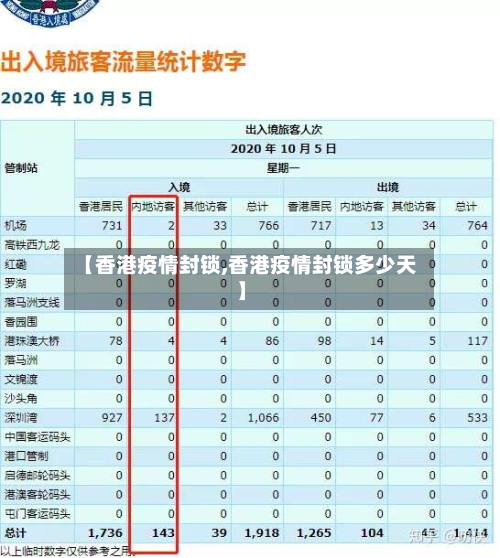The height and width of the screenshot is (558, 500).
Task: Click the value 927 in 深圳湾 row
Action: 112,418
